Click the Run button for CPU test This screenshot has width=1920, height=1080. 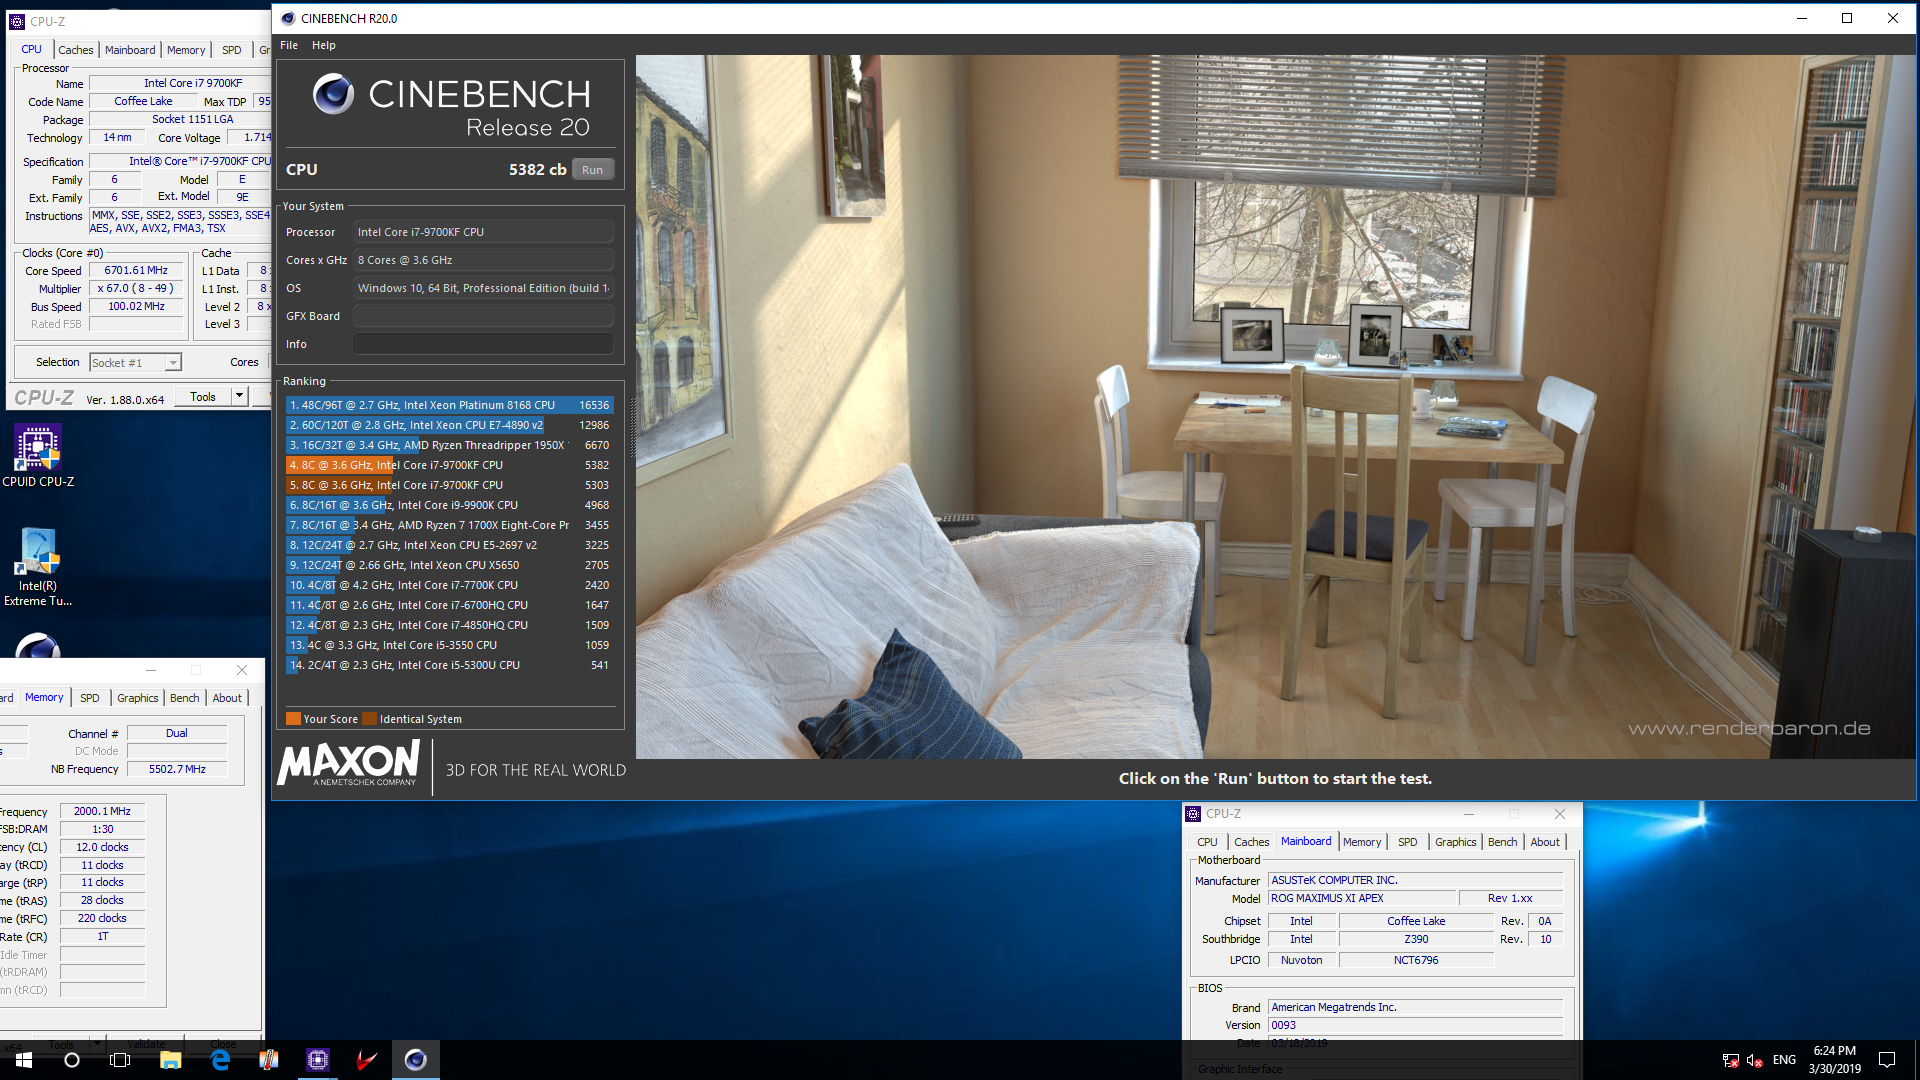click(592, 170)
